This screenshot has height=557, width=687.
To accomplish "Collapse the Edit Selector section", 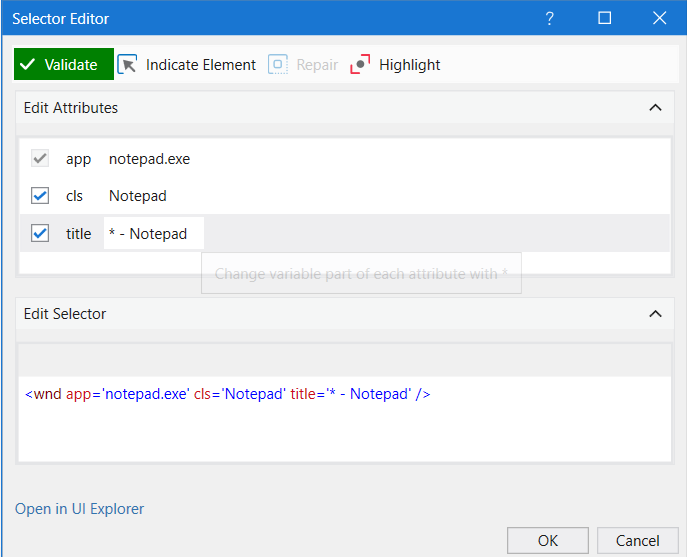I will [x=655, y=314].
